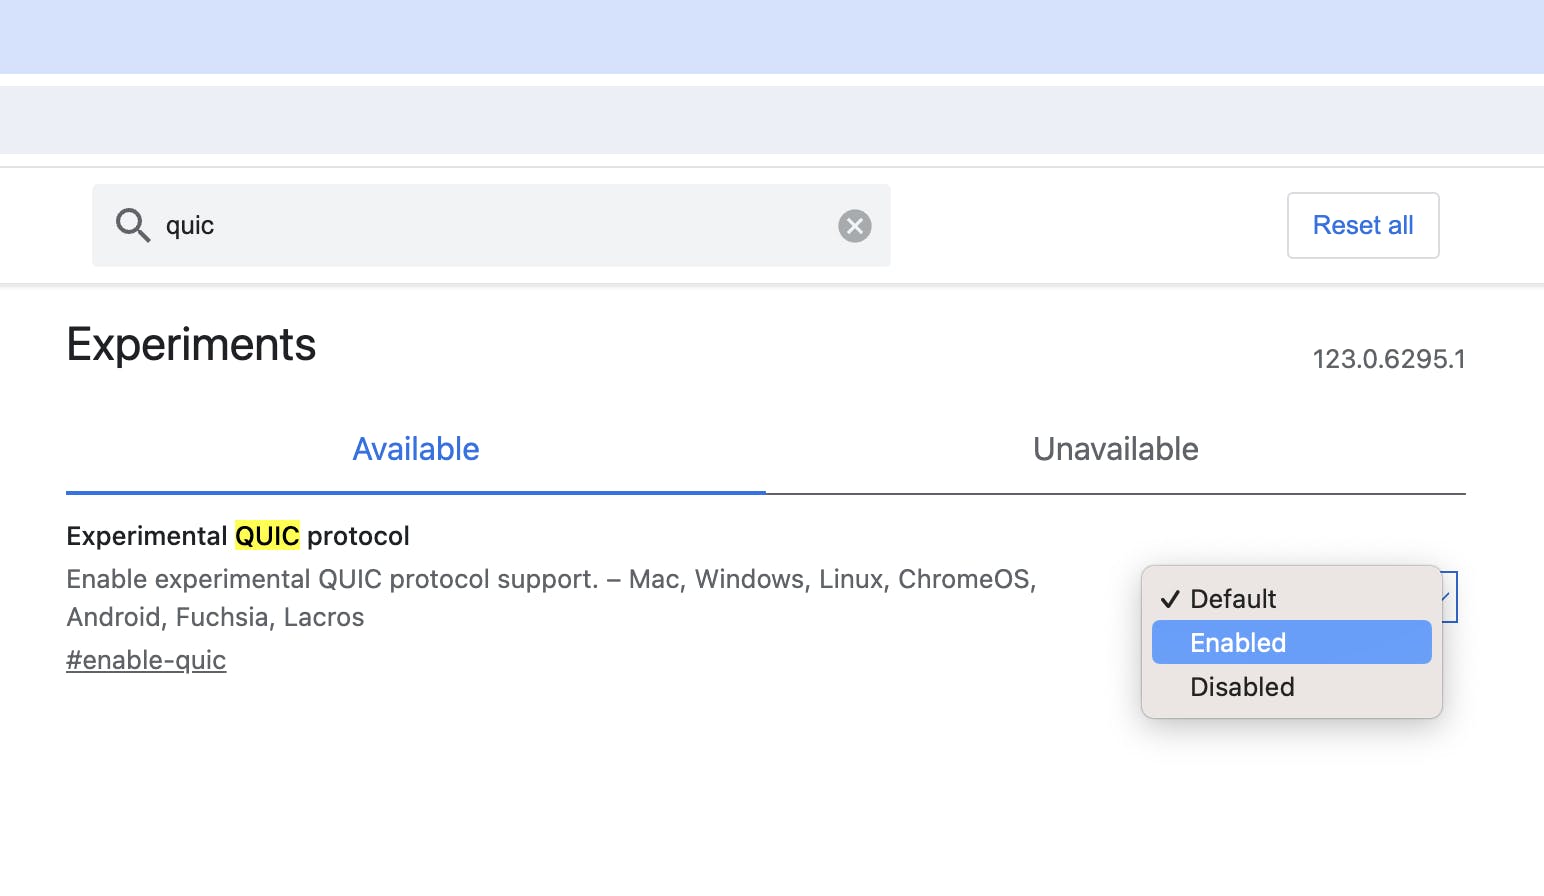Viewport: 1544px width, 896px height.
Task: Click the select arrow behind the menu
Action: pos(1449,597)
